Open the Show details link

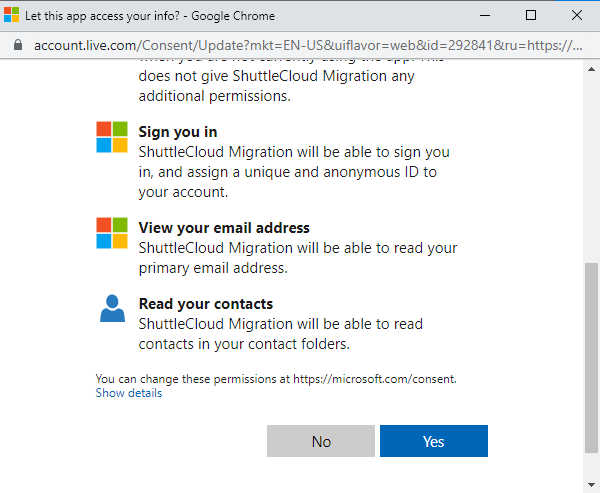[x=129, y=393]
